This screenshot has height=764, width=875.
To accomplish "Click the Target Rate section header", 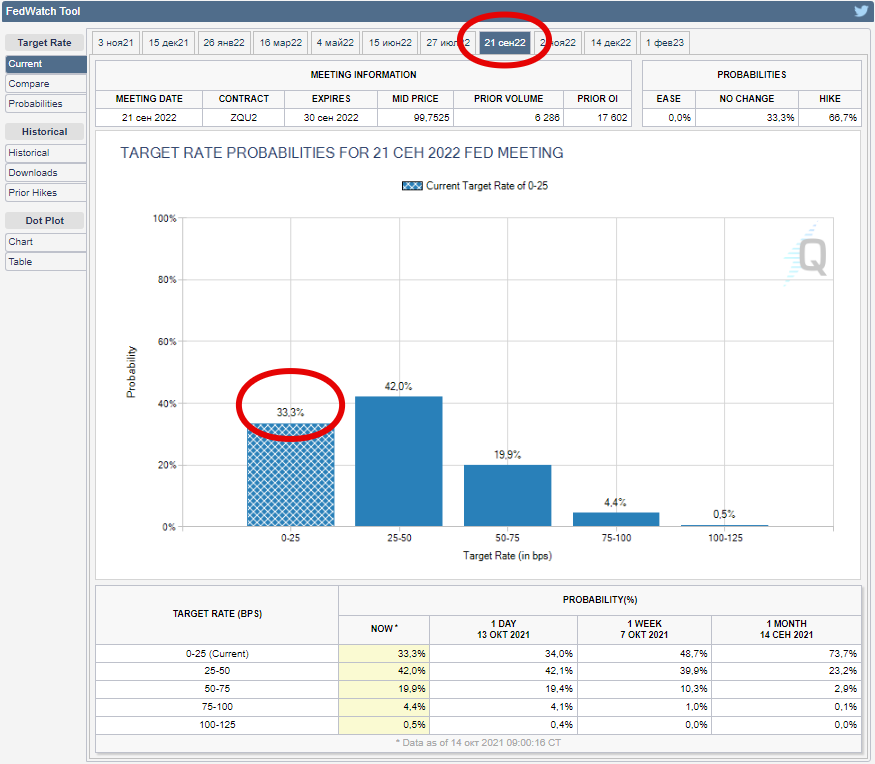I will click(x=45, y=42).
